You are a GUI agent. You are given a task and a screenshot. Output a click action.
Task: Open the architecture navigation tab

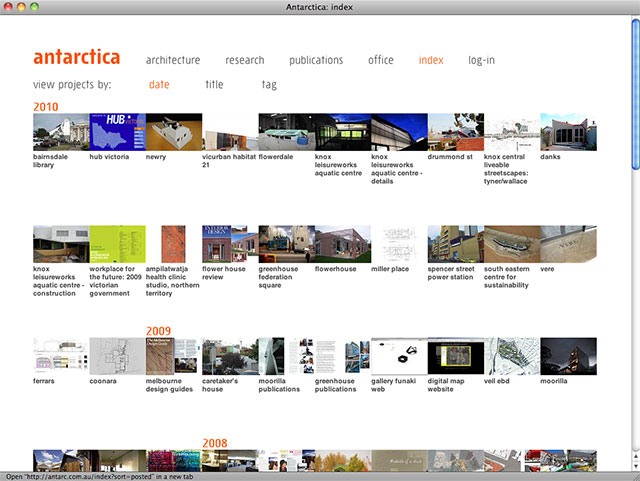click(172, 60)
